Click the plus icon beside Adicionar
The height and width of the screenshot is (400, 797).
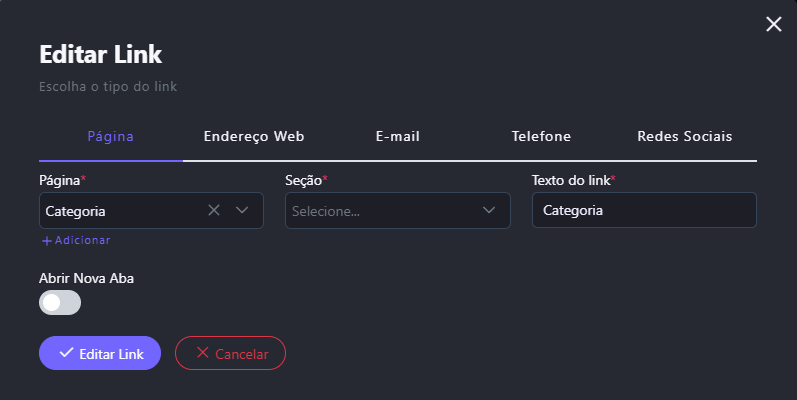coord(46,241)
